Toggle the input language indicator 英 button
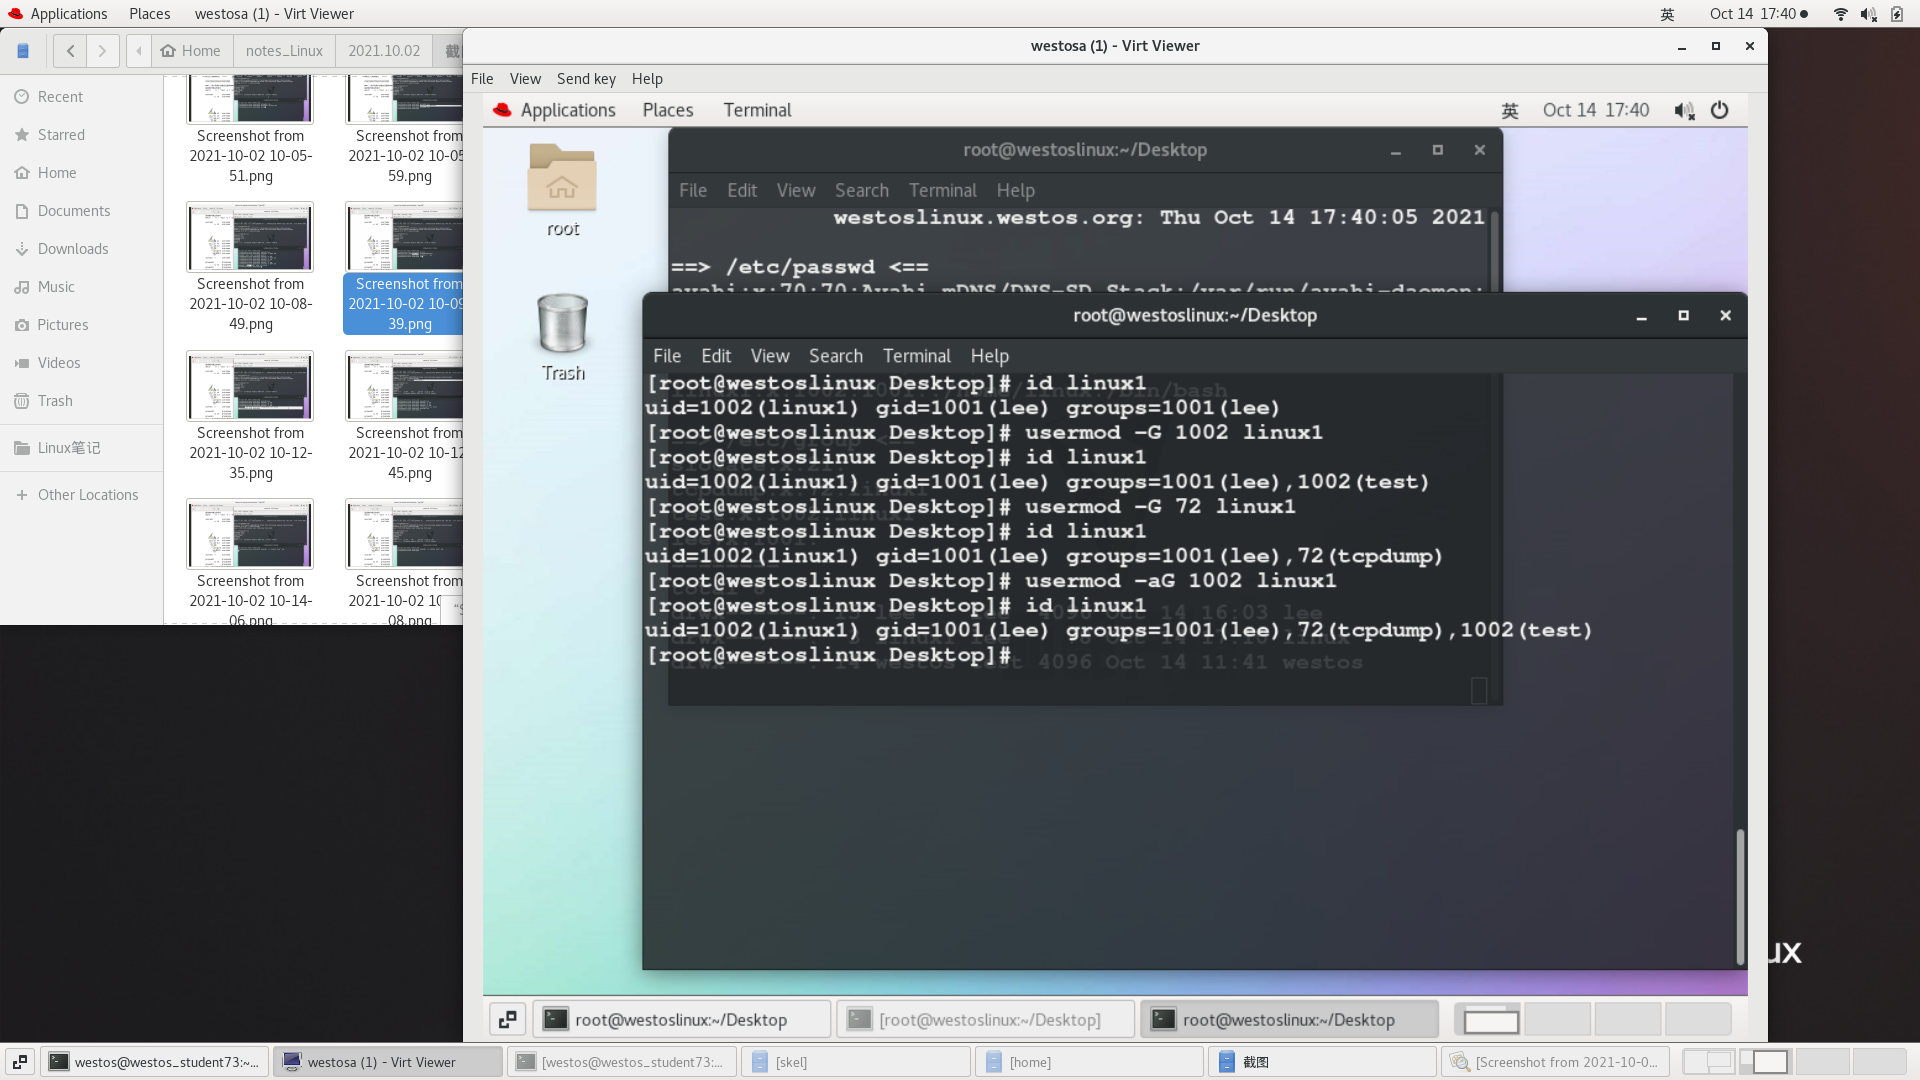 (x=1507, y=108)
